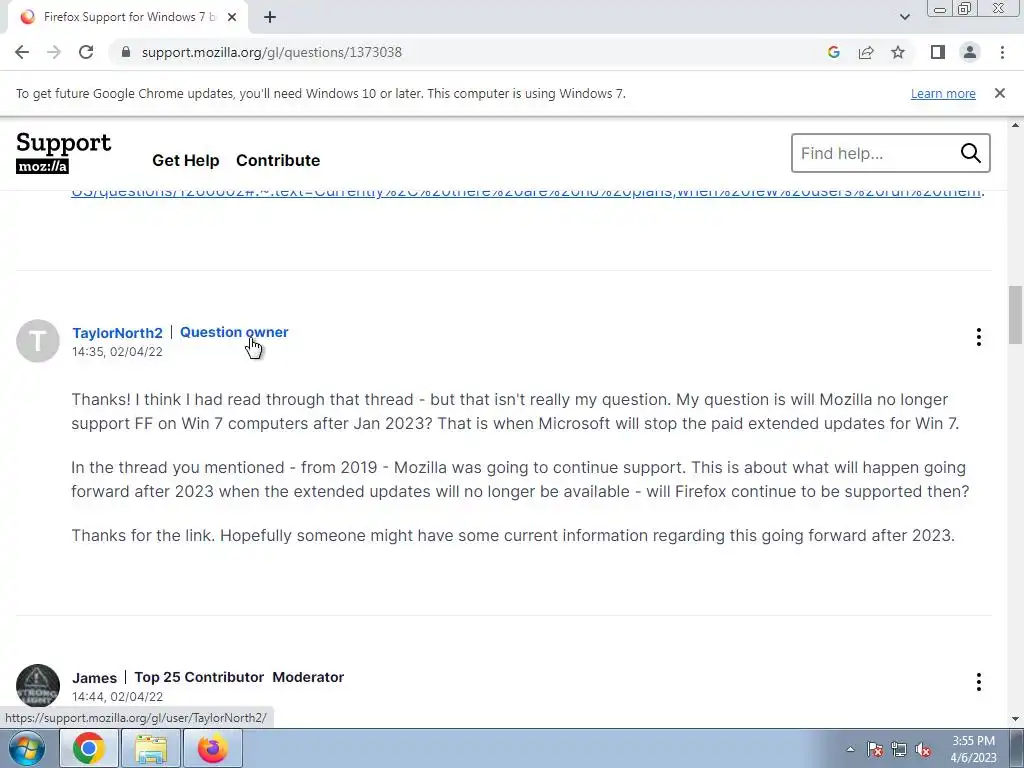Click the address bar URL
Viewport: 1024px width, 768px height.
[x=272, y=52]
